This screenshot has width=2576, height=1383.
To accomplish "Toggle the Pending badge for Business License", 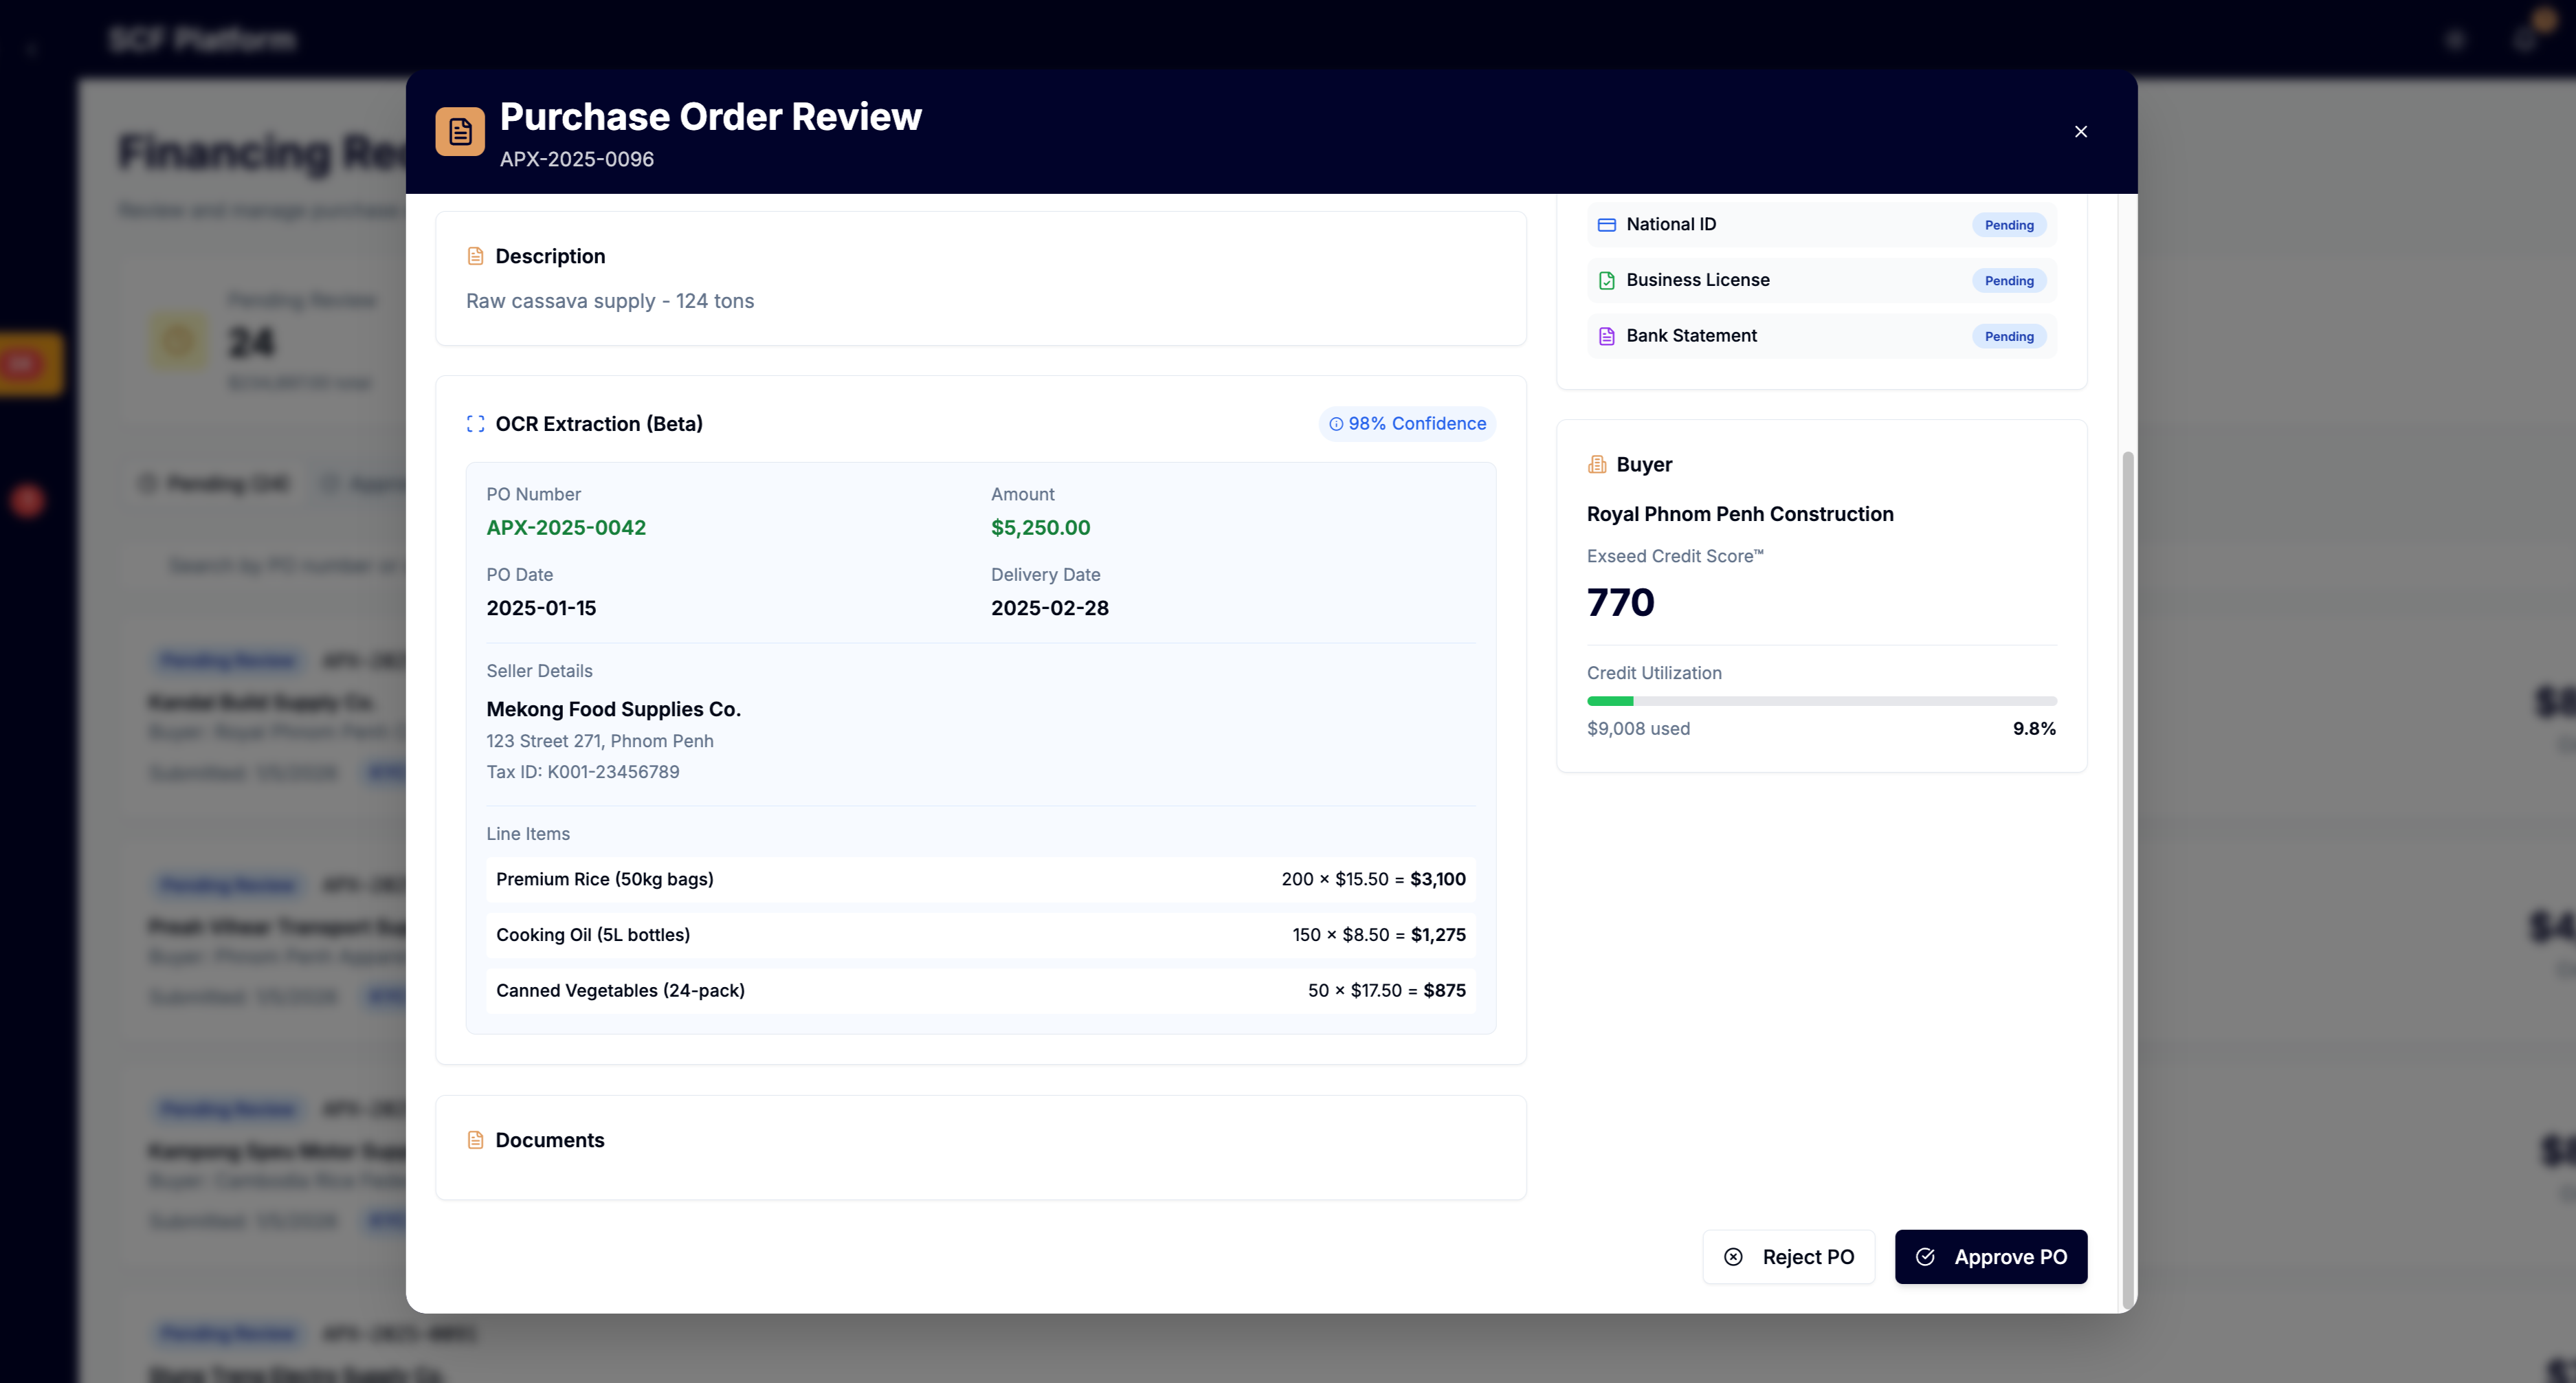I will tap(2008, 280).
